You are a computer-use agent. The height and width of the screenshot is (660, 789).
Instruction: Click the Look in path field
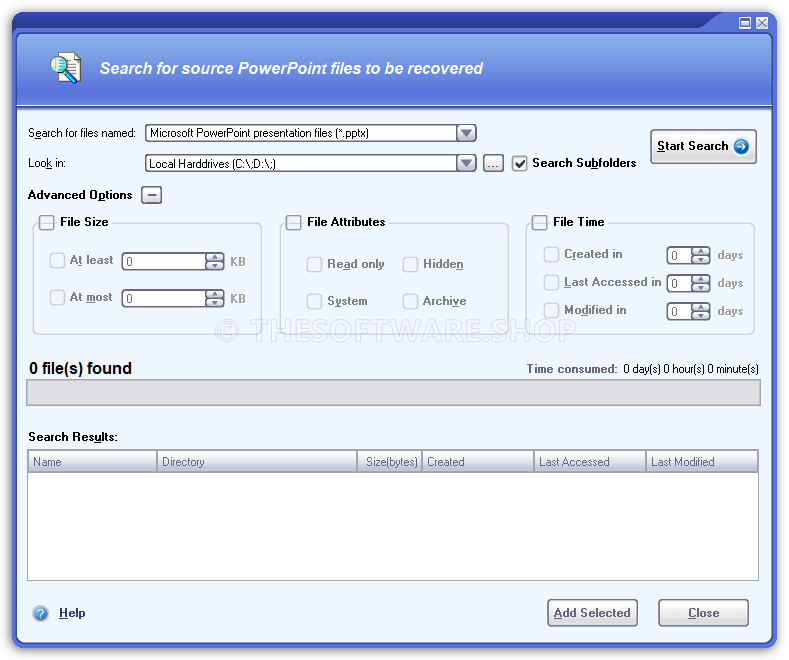[301, 163]
